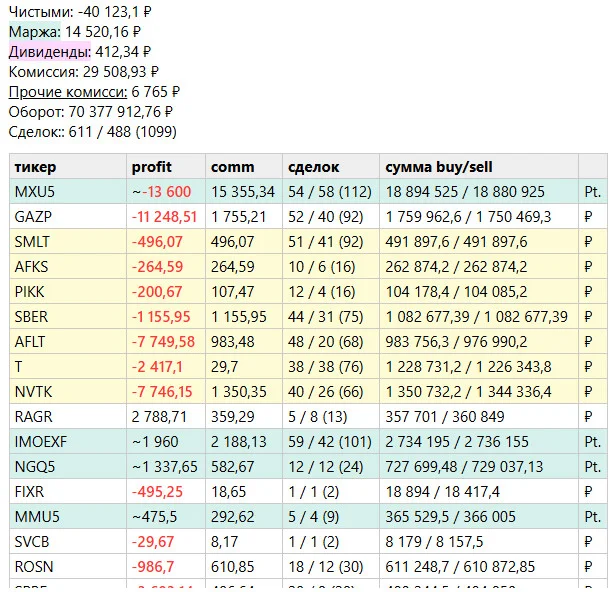This screenshot has width=612, height=592.
Task: Click the IMOEXF trades count '59 / 42 (101)'
Action: [x=330, y=441]
